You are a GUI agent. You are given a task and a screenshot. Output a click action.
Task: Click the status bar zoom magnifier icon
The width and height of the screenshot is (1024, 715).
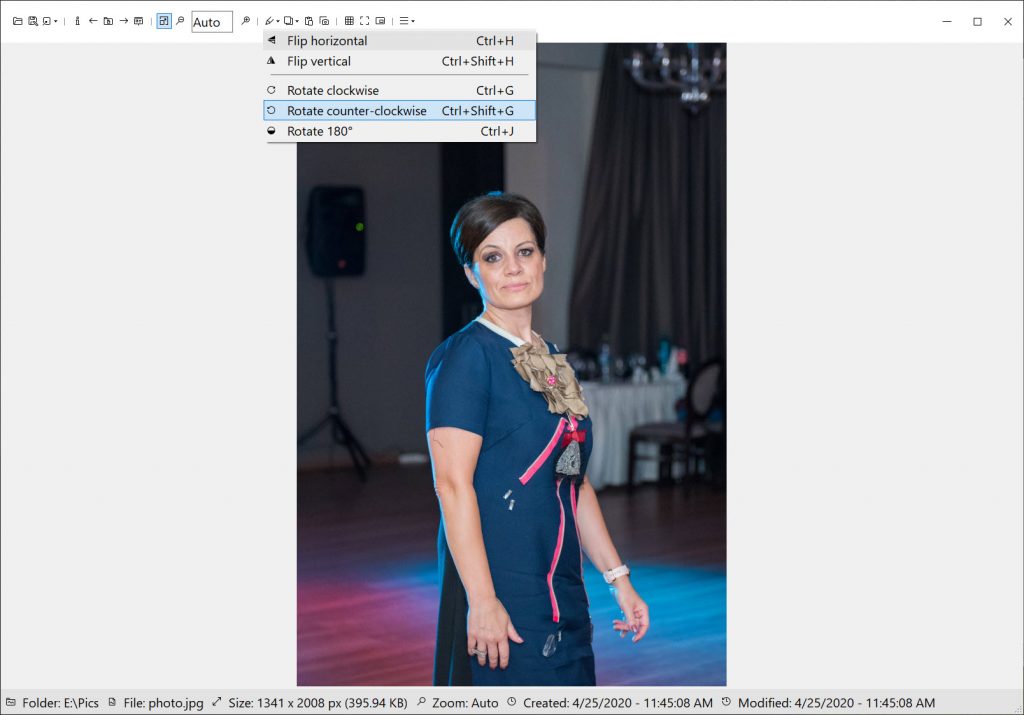pos(421,703)
